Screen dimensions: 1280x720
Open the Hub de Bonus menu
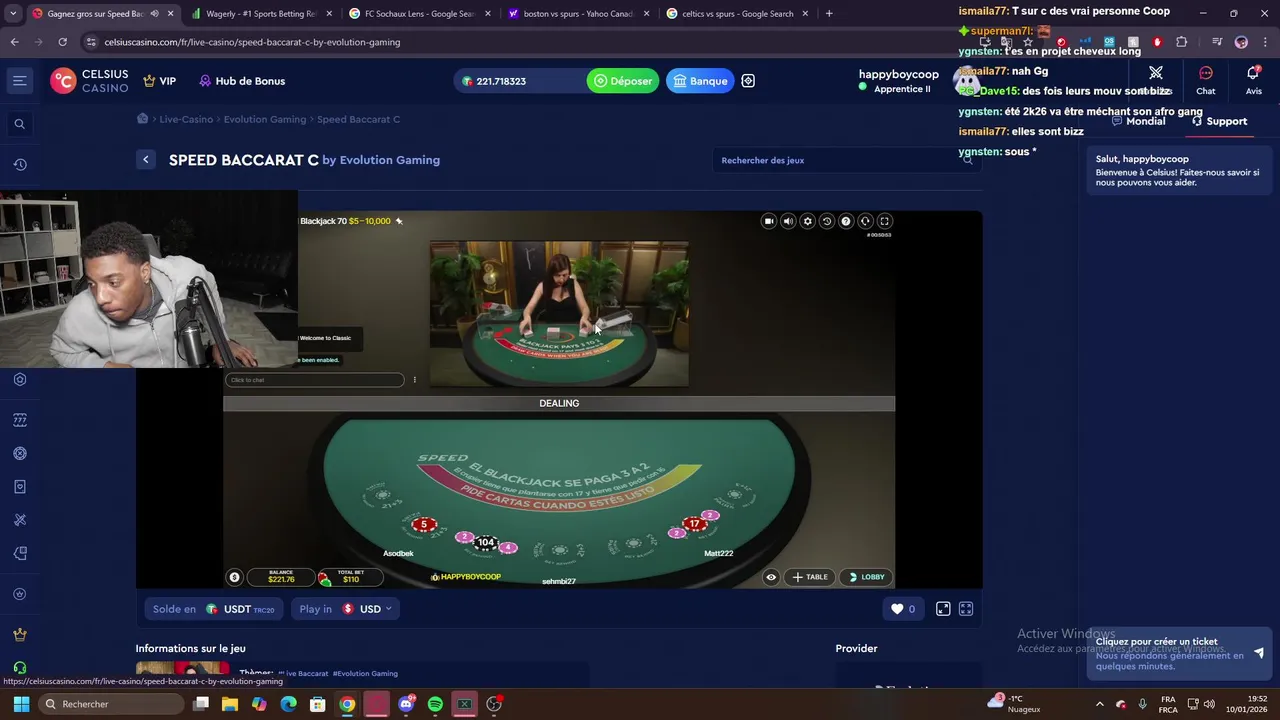(x=242, y=81)
